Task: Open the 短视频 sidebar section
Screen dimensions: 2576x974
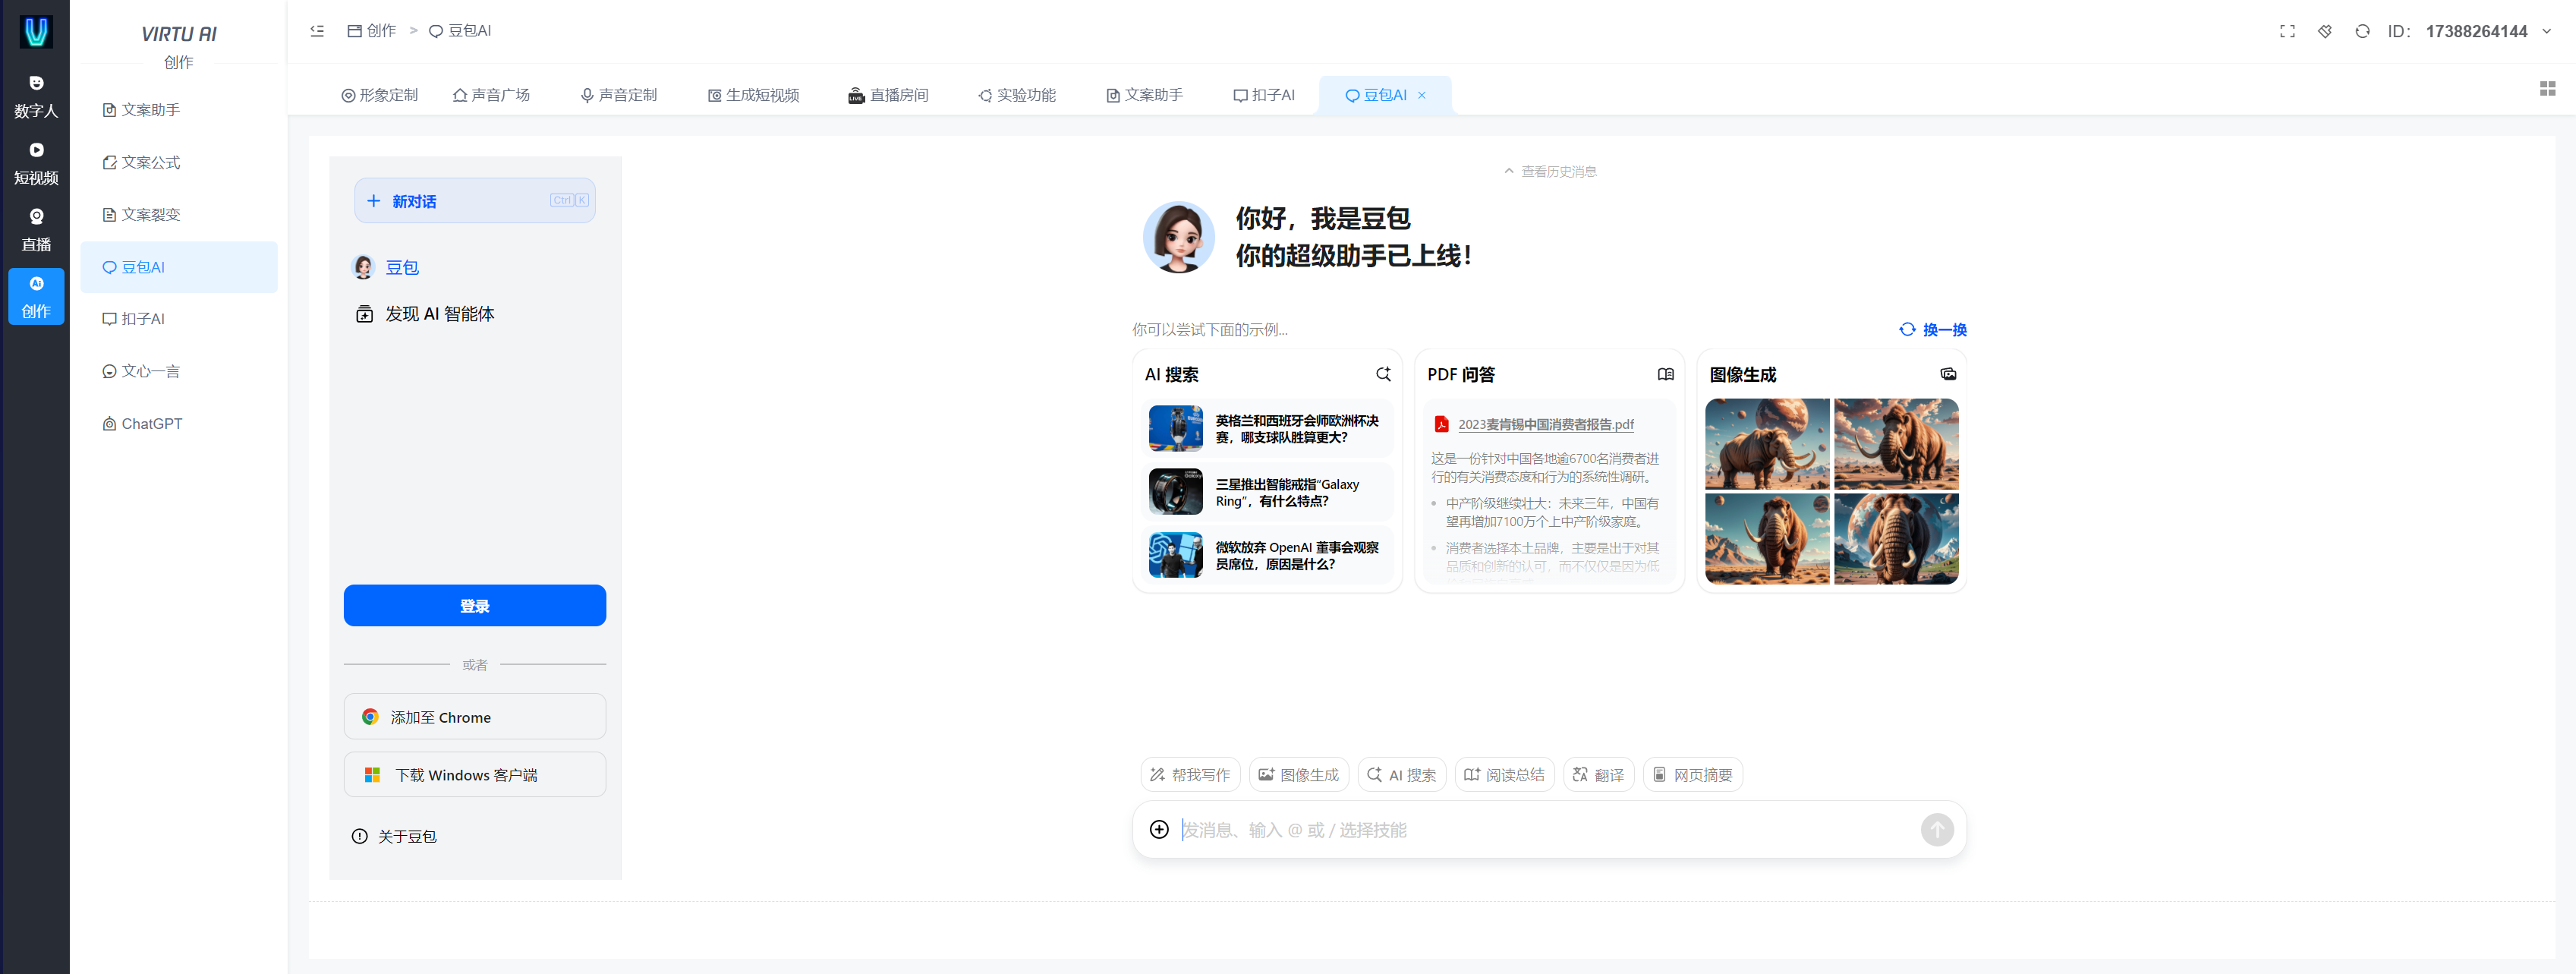Action: [x=36, y=164]
